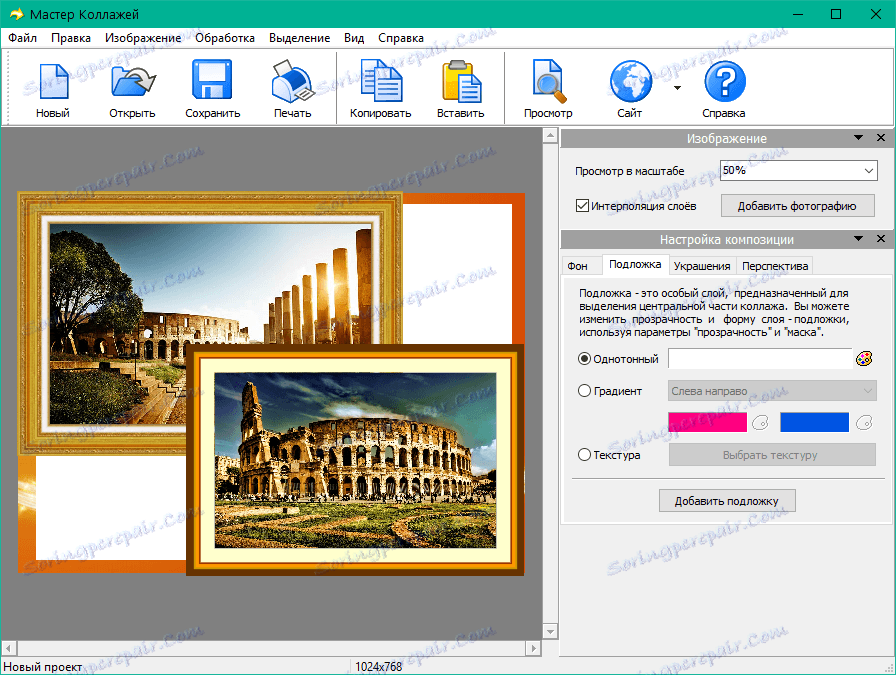Collapse the Настройка композиции panel arrow

coord(858,239)
